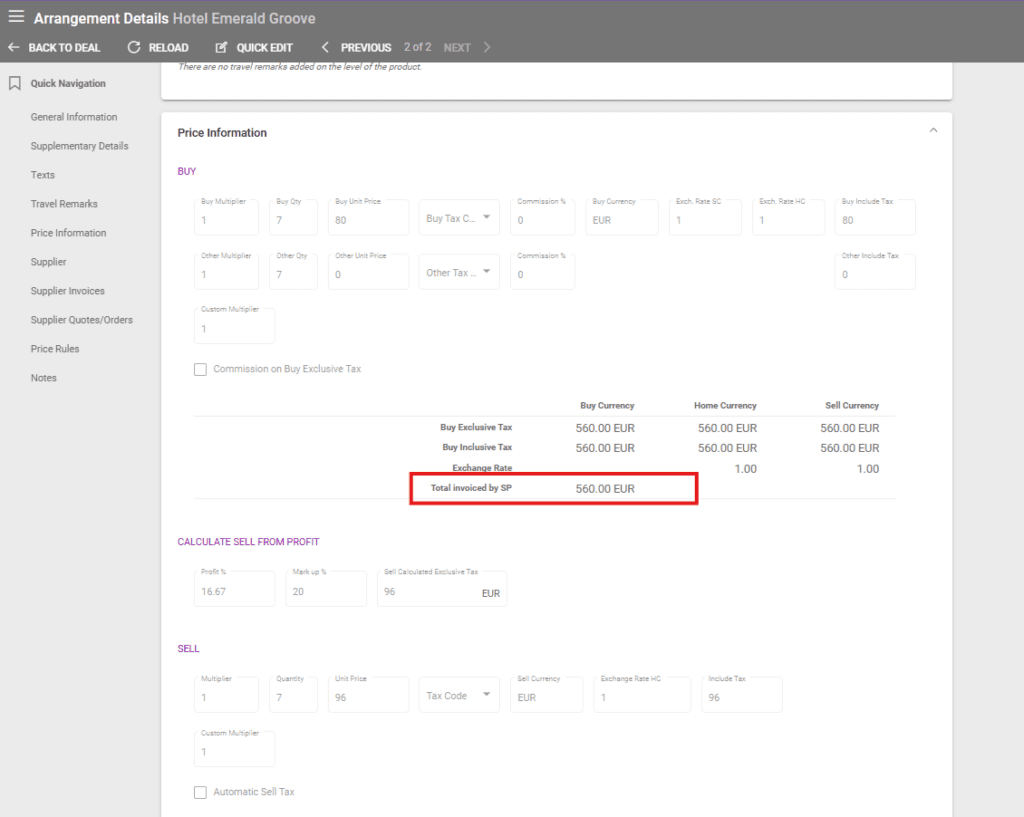Open the Notes navigation link
This screenshot has height=817, width=1024.
tap(44, 378)
